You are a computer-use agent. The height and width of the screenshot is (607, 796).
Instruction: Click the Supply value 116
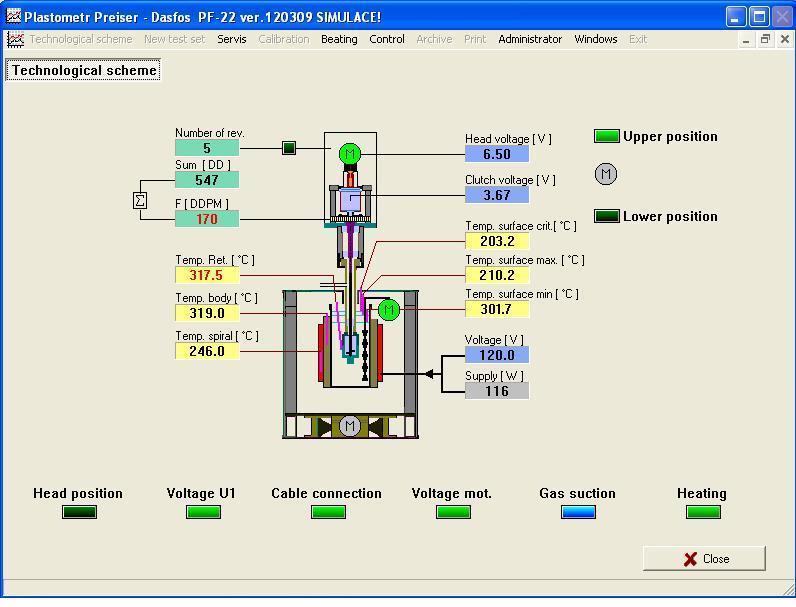pos(496,391)
